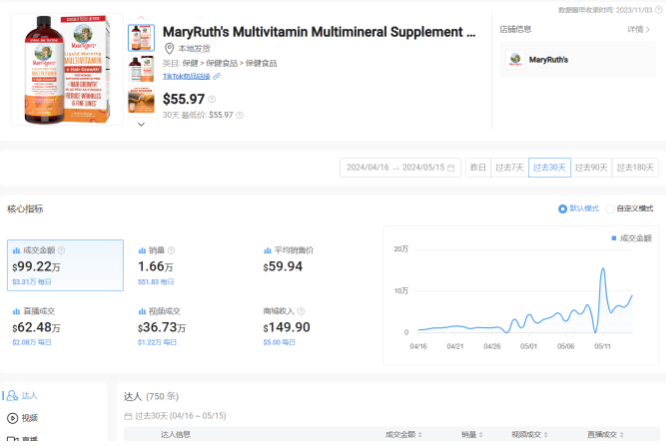Click the link icon beside TikTok商品链接
The width and height of the screenshot is (666, 446).
point(217,76)
